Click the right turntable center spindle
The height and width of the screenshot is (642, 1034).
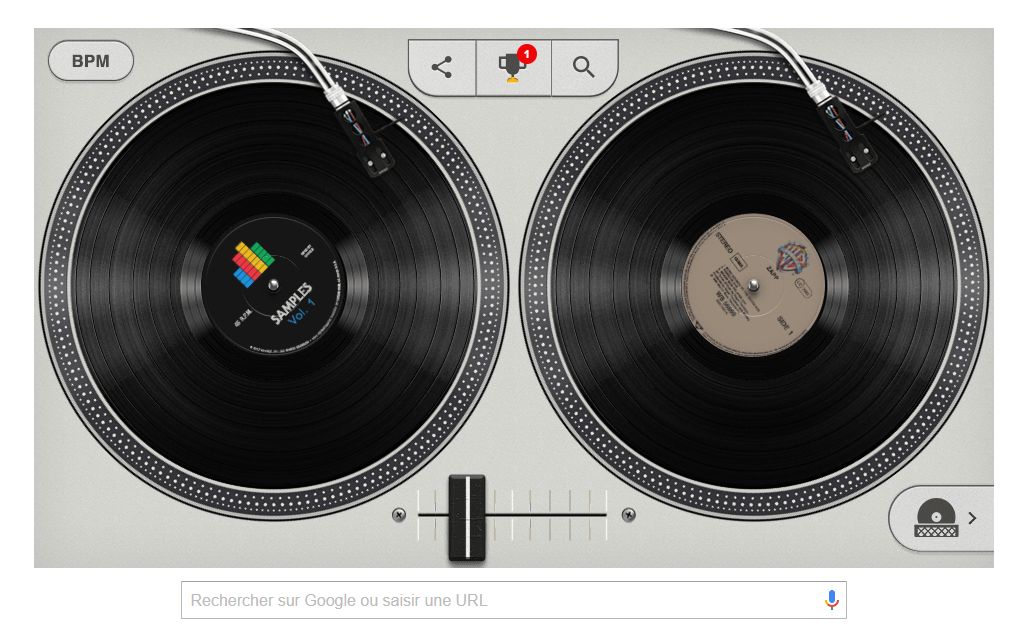tap(754, 285)
